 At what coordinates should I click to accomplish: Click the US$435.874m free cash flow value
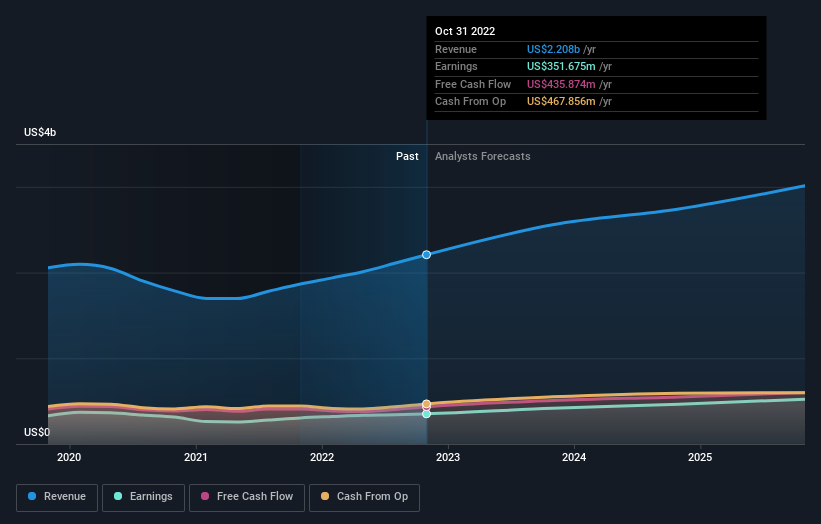[x=561, y=84]
